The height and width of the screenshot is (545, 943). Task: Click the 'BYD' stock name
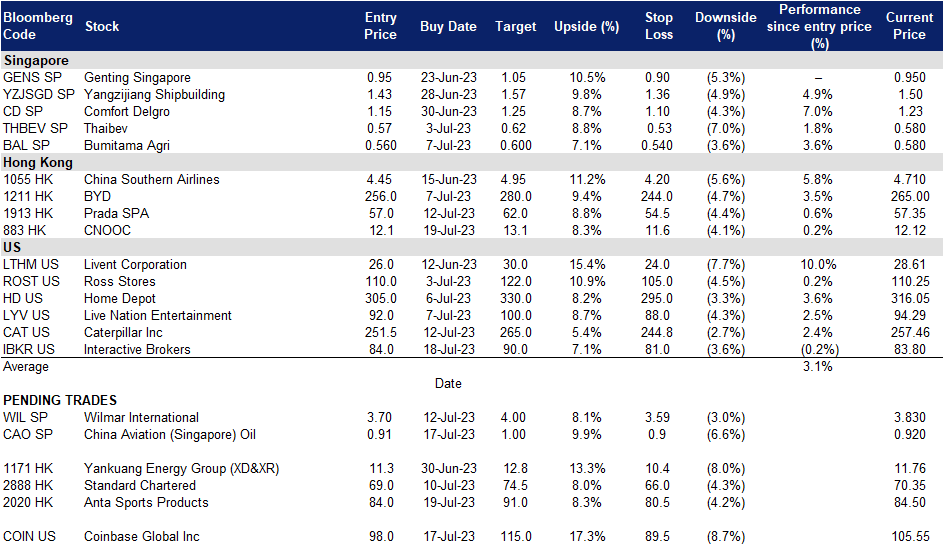(97, 196)
